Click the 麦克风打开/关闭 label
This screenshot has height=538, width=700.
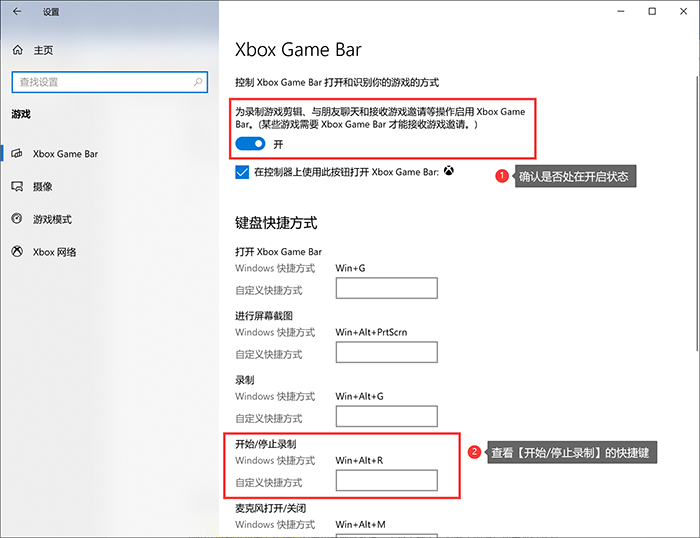click(271, 508)
